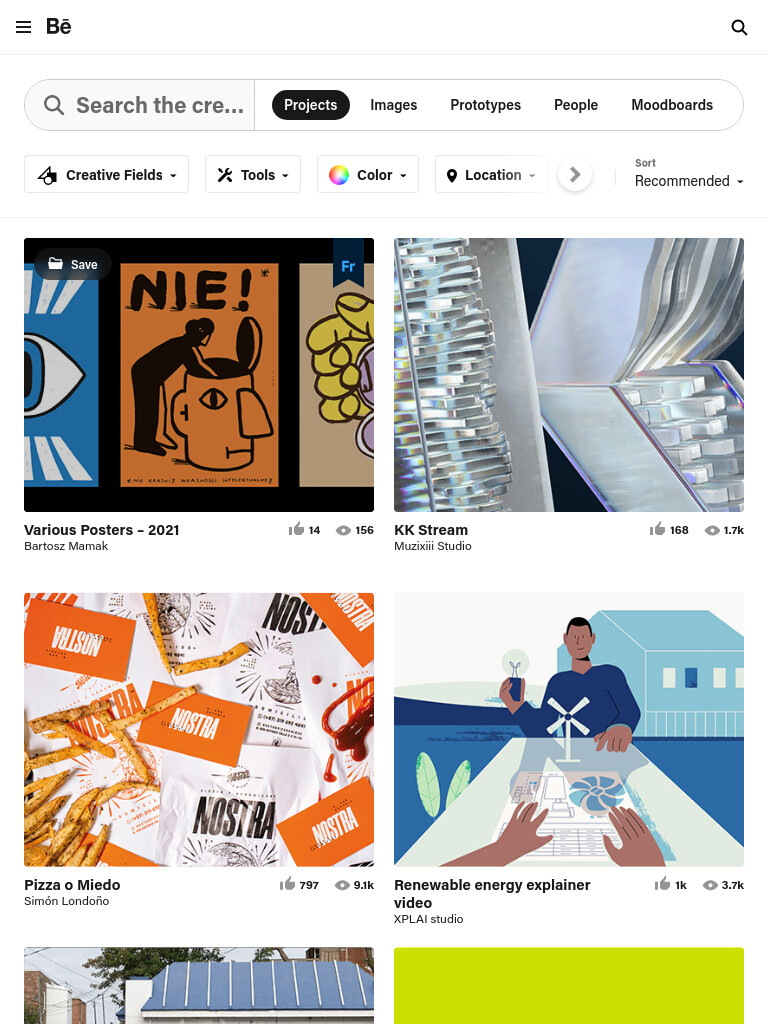Click the views eye icon on KK Stream
768x1024 pixels.
click(x=712, y=530)
